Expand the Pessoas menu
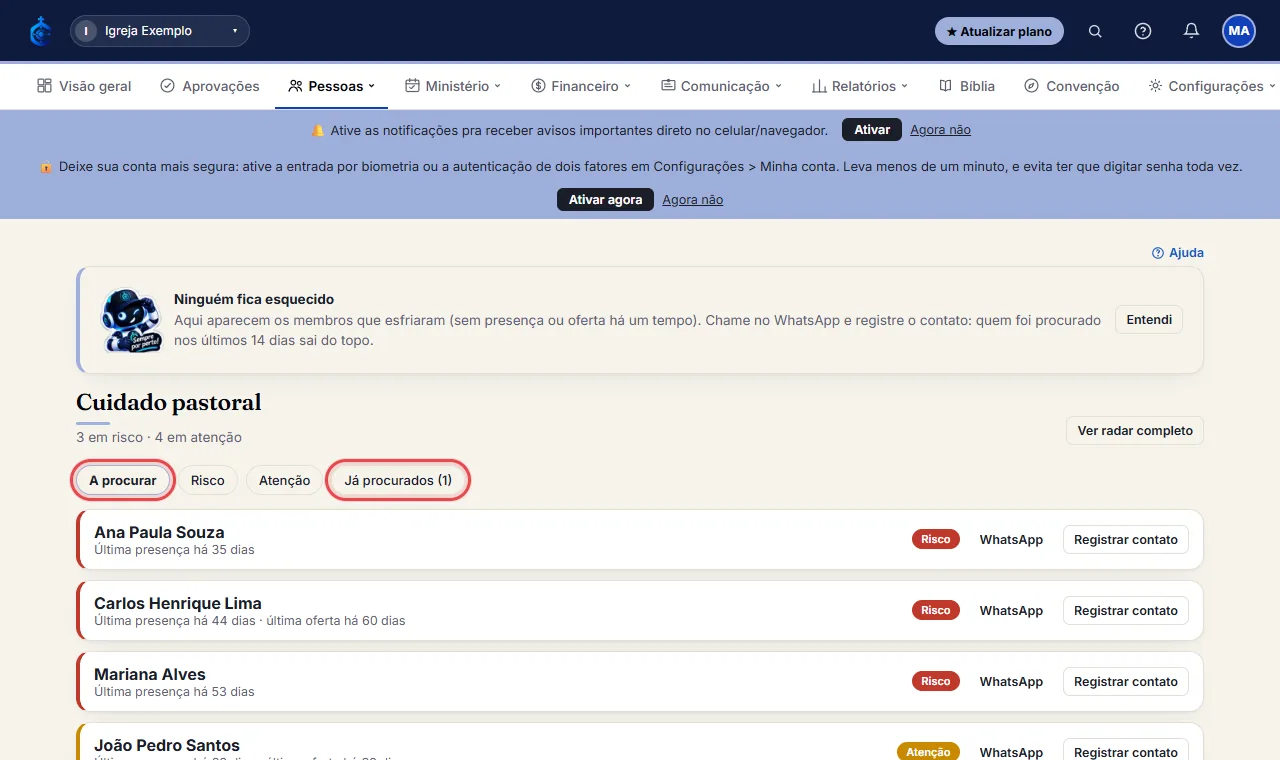The height and width of the screenshot is (760, 1280). tap(331, 86)
